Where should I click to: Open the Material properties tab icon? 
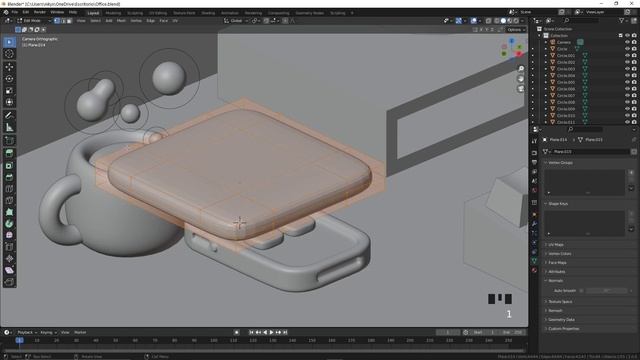click(534, 270)
